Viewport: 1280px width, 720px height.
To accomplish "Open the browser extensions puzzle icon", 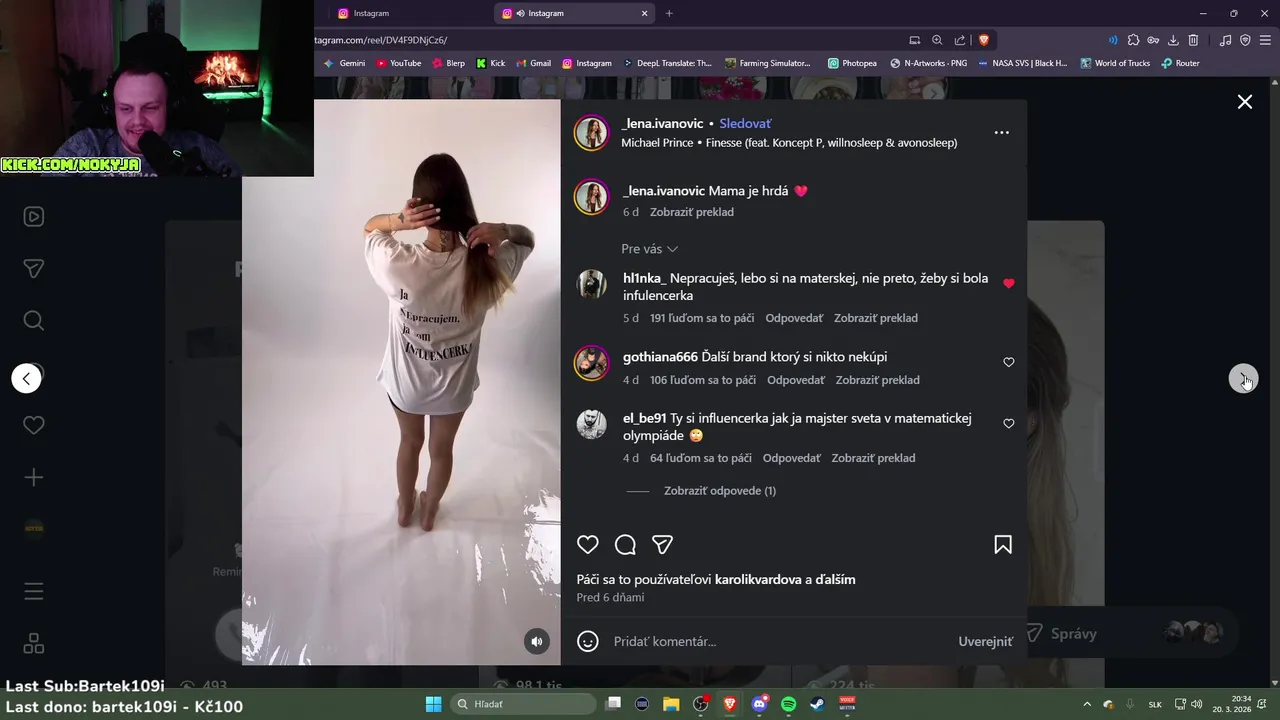I will point(1133,40).
